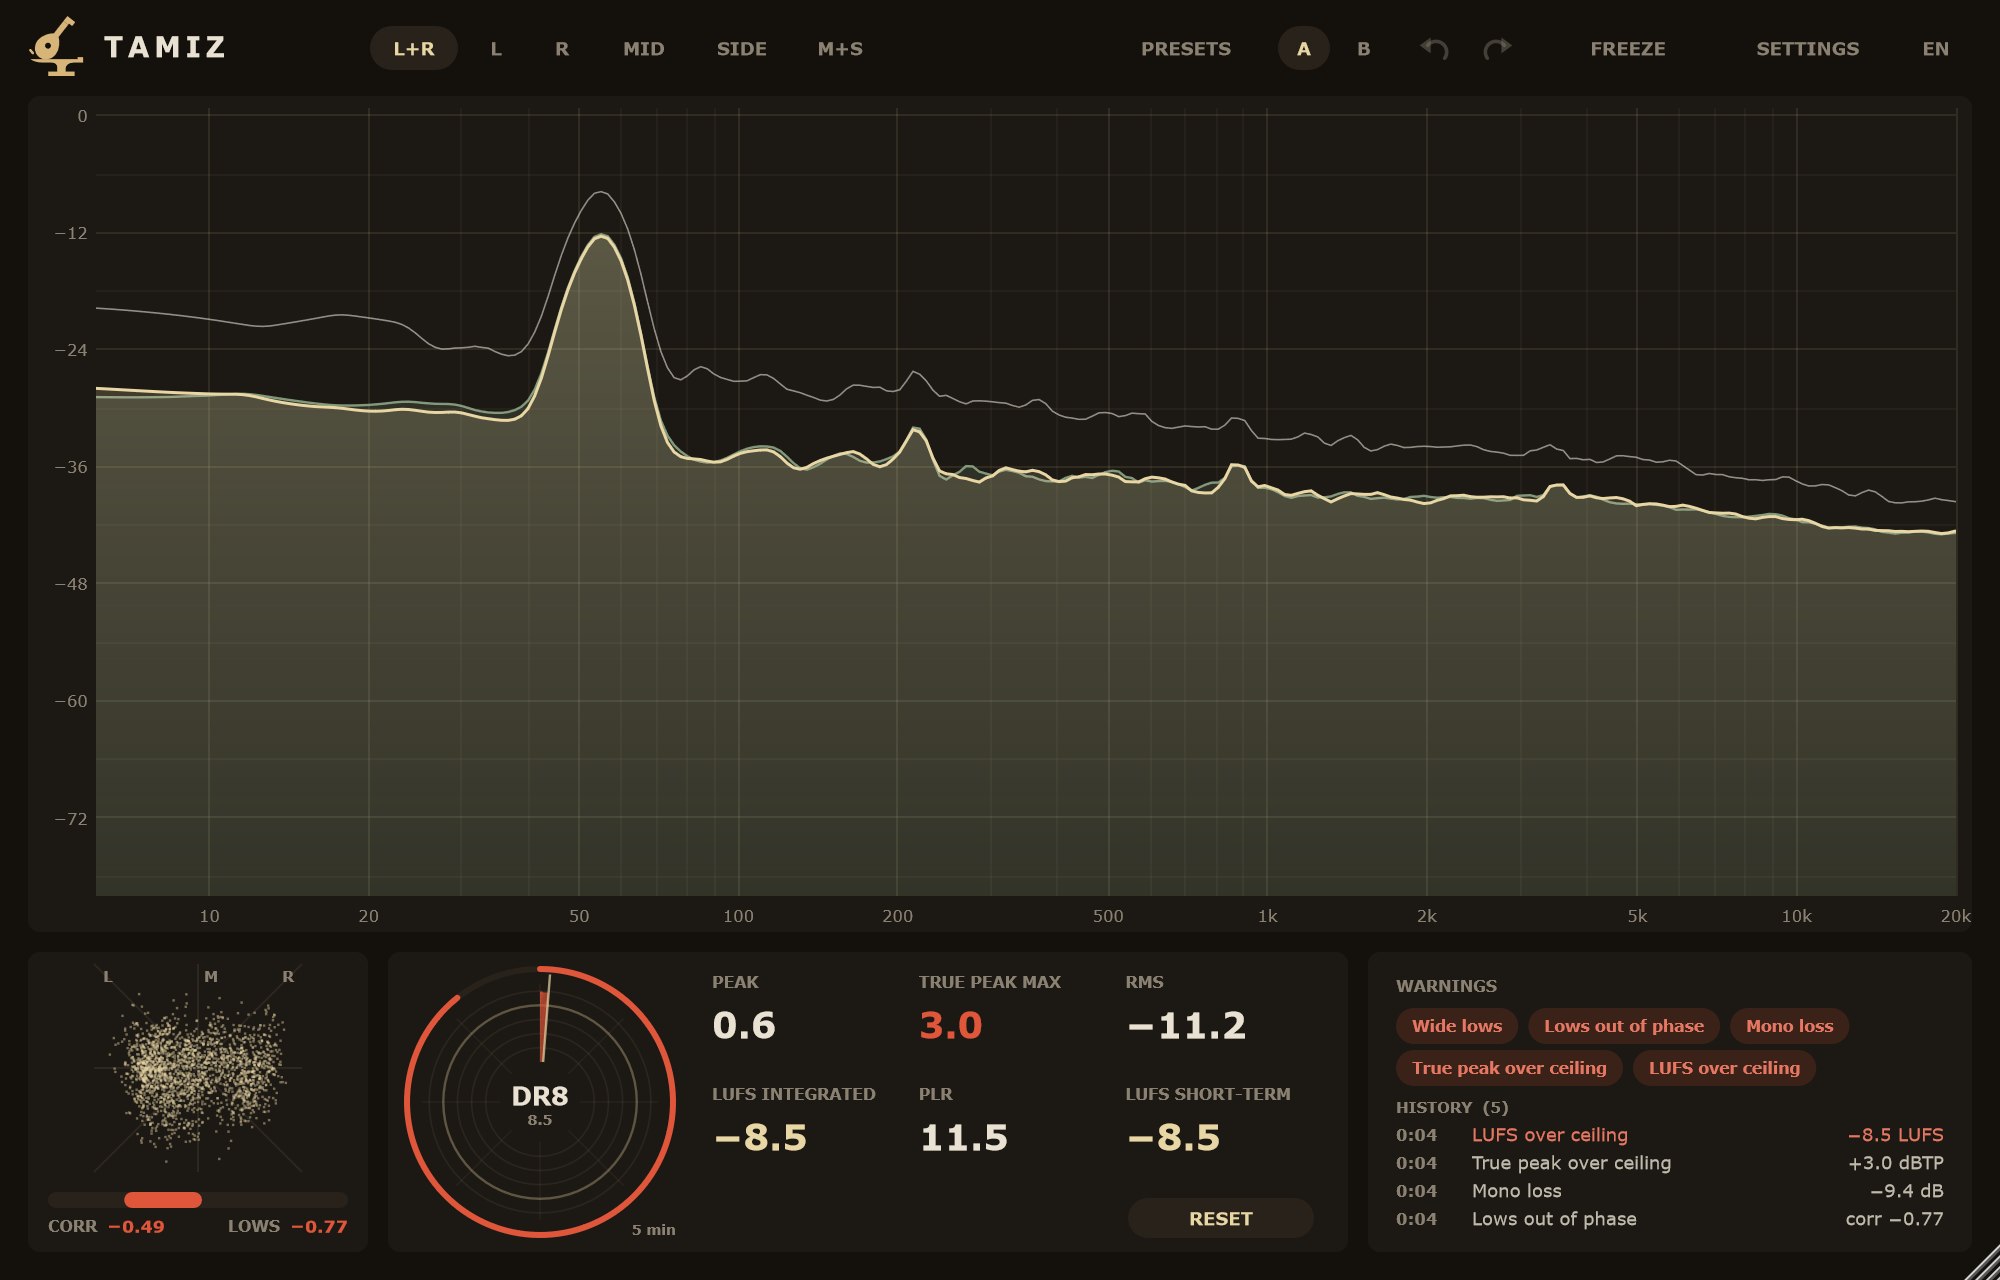The image size is (2000, 1280).
Task: Click the 5 min window label
Action: 654,1230
